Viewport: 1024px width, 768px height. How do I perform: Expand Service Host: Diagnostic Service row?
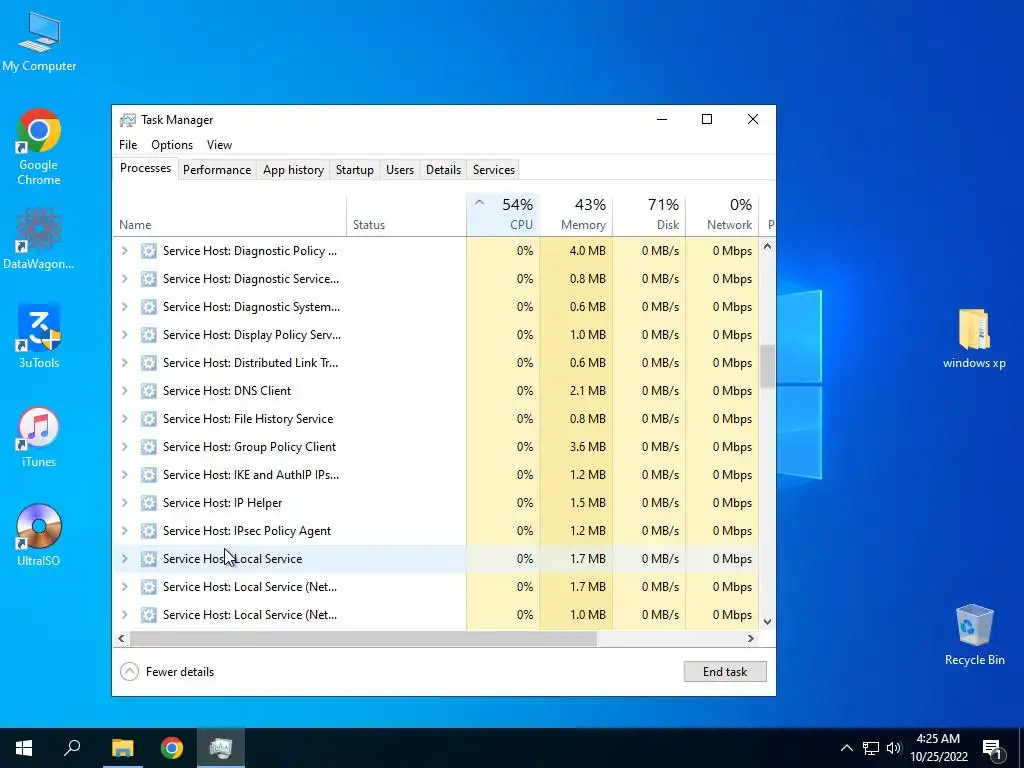[124, 279]
